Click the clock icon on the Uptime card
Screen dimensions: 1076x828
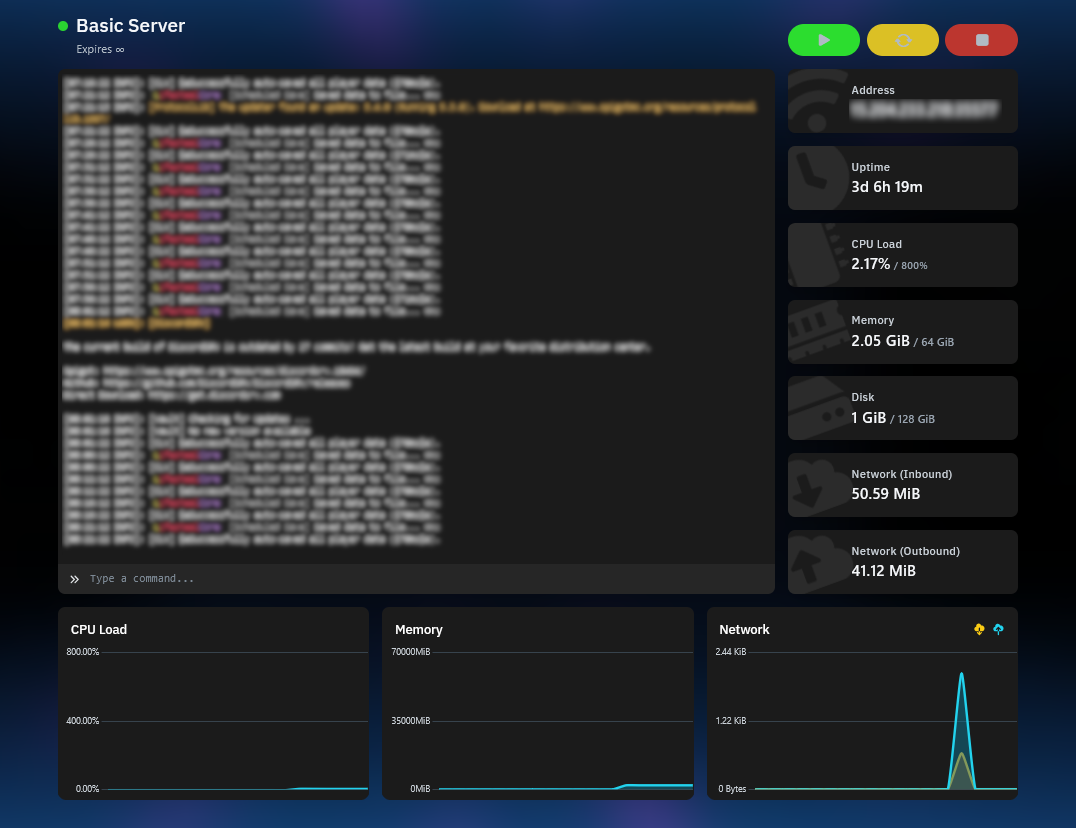(x=810, y=178)
